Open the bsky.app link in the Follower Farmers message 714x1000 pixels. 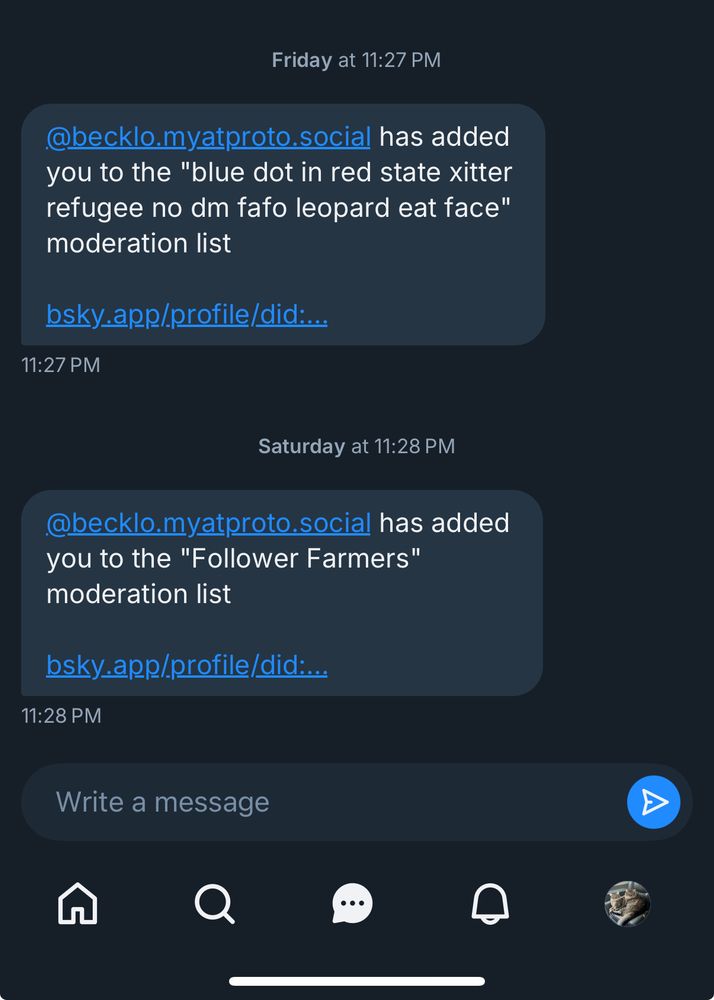[x=186, y=664]
